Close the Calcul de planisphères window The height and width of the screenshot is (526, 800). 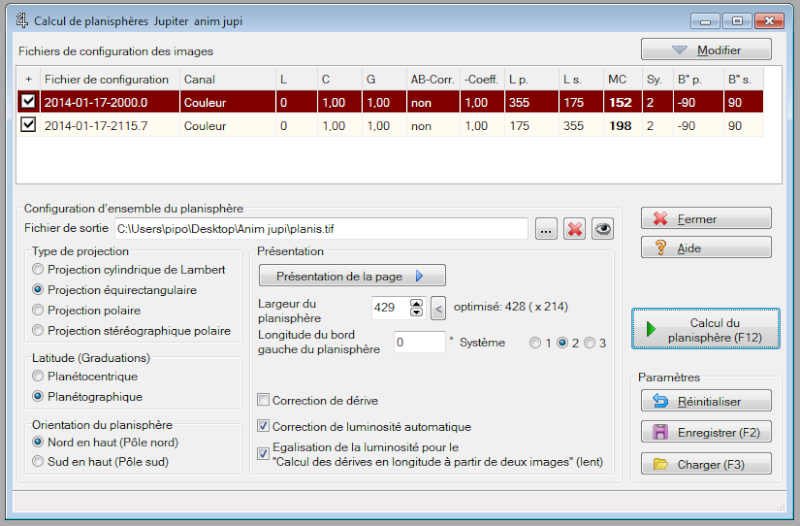(x=769, y=21)
